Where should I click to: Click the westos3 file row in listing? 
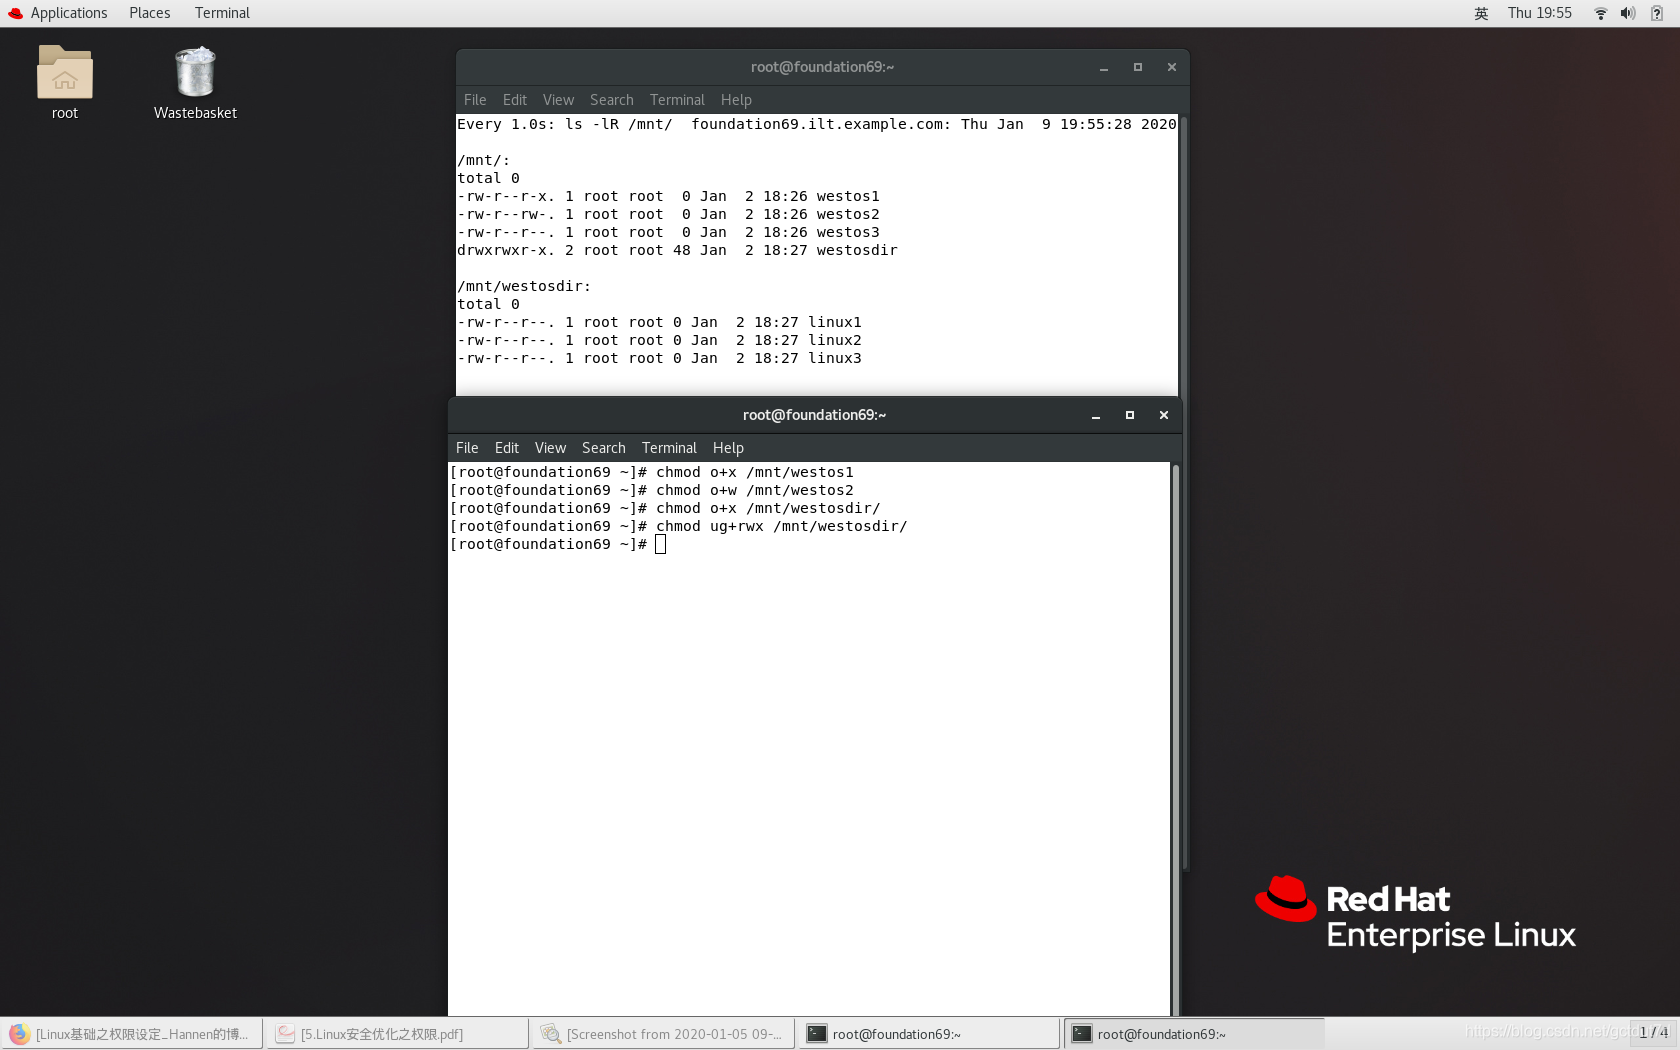[668, 232]
